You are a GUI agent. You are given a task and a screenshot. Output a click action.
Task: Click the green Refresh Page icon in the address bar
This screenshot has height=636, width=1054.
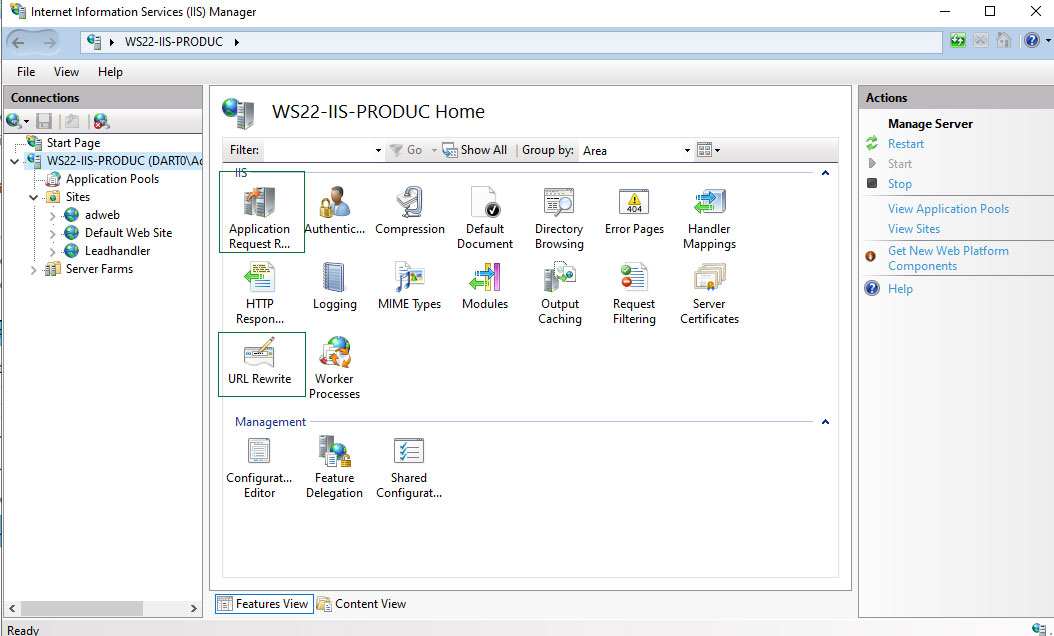(957, 41)
